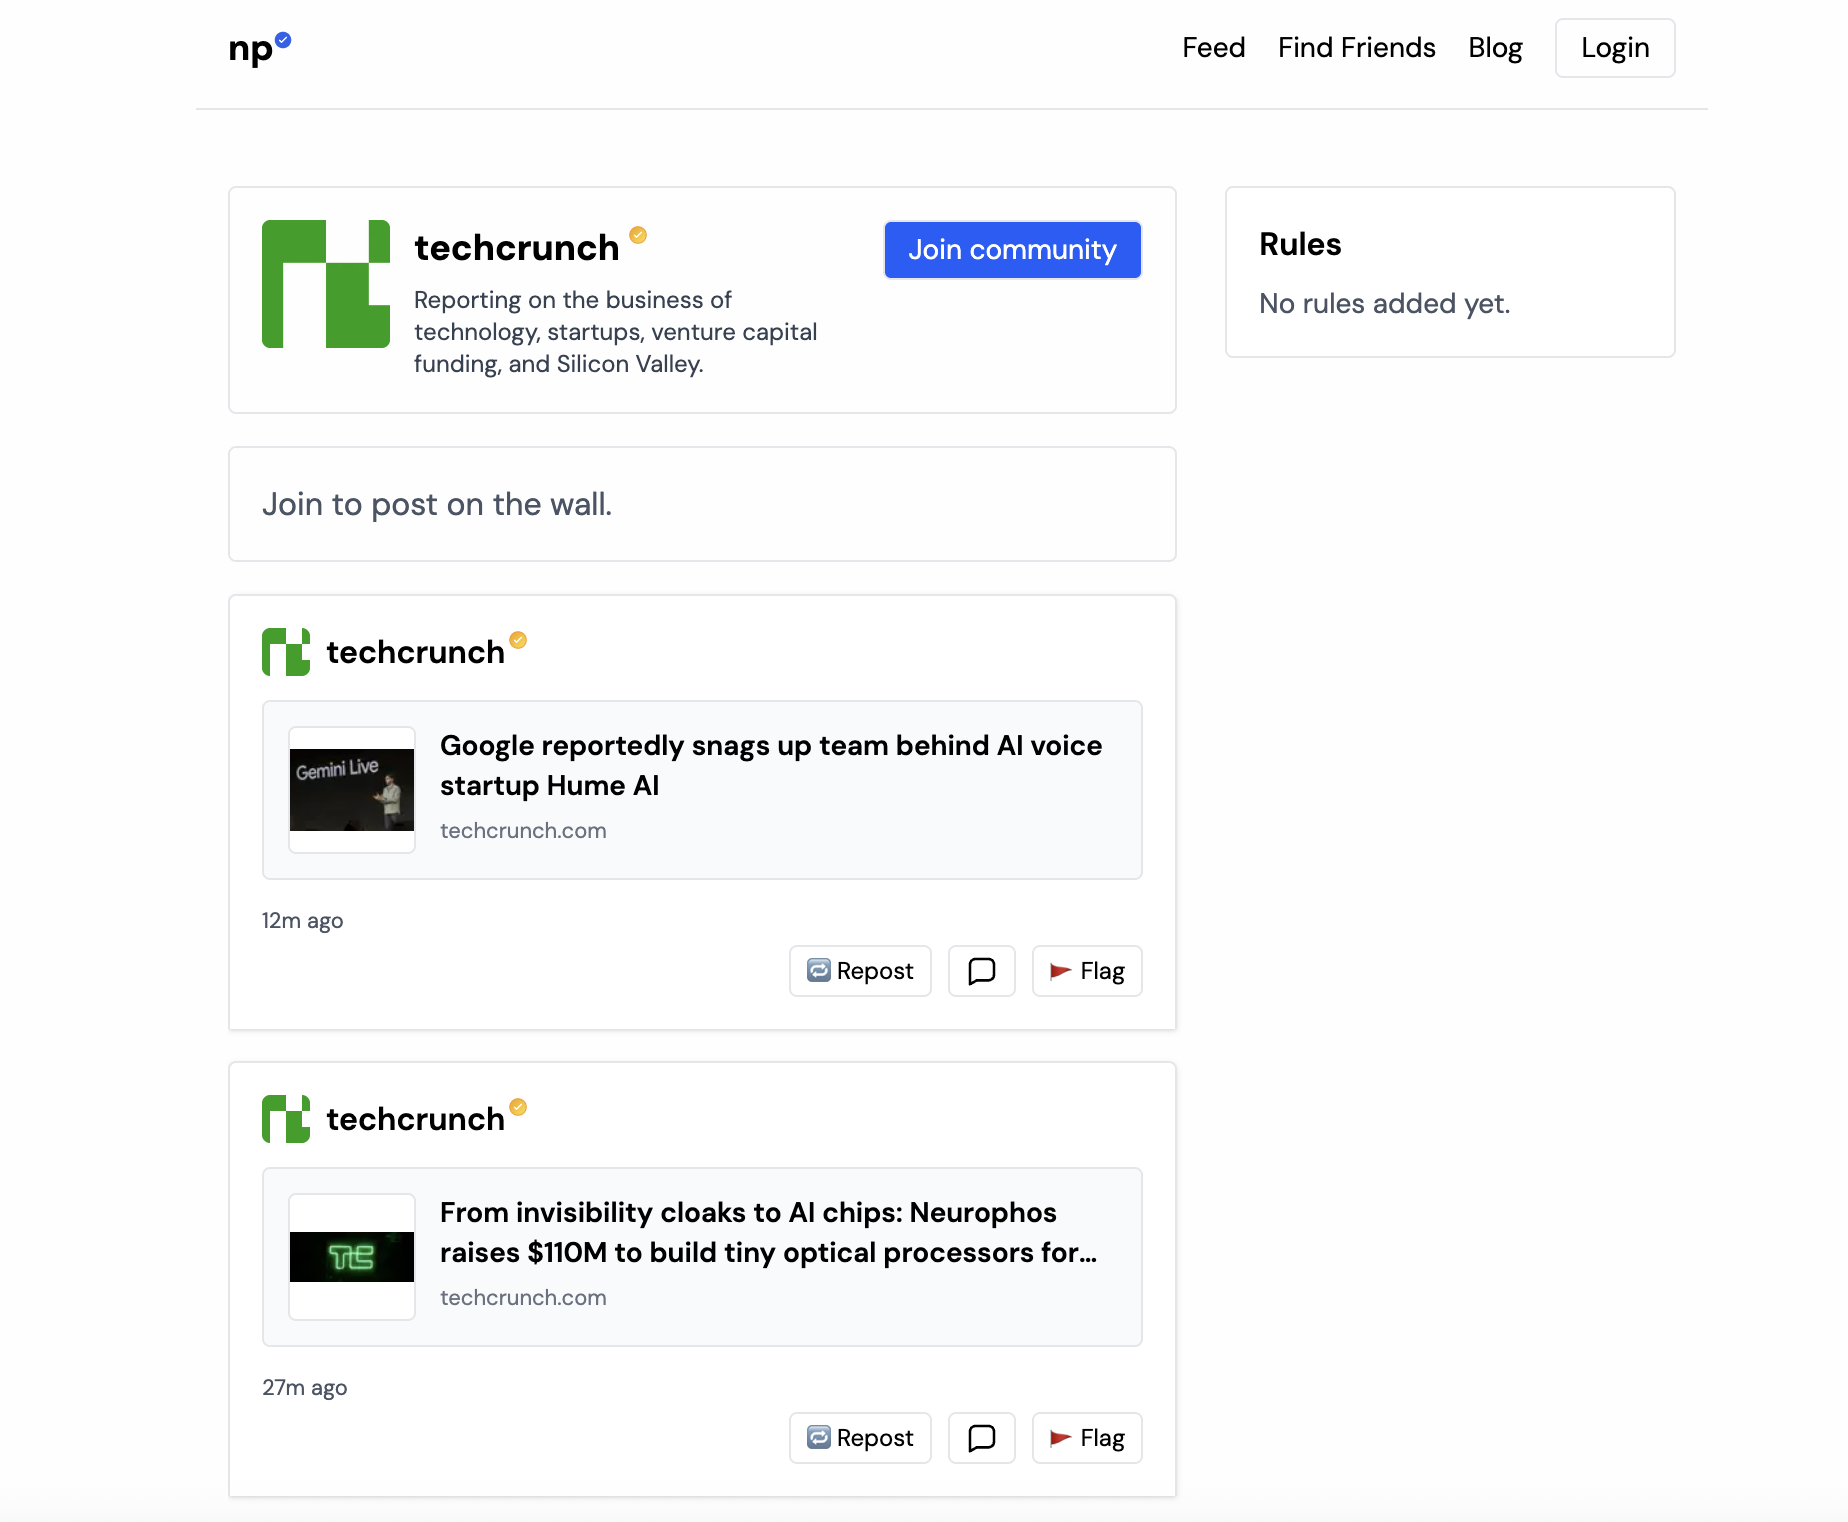Click the '27m ago' timestamp
1848x1522 pixels.
[304, 1388]
